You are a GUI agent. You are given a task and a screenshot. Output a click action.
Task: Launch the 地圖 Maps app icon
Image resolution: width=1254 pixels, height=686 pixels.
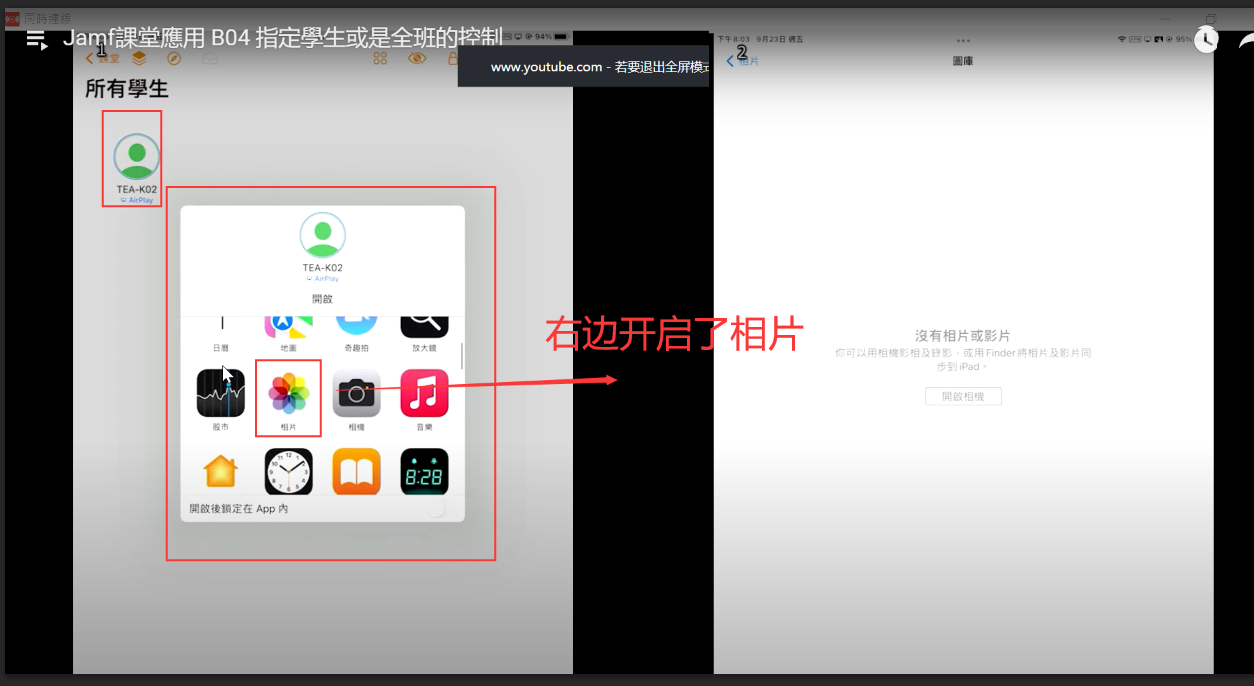(x=288, y=325)
